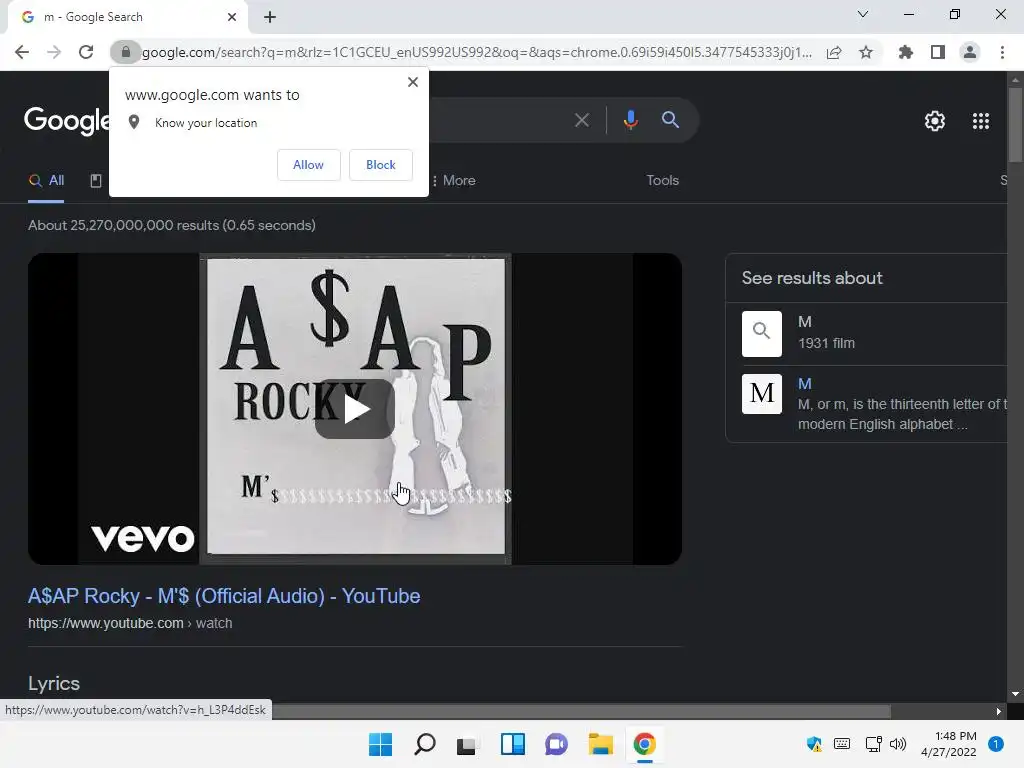Open the clock and date flyout
The image size is (1024, 768).
point(948,744)
